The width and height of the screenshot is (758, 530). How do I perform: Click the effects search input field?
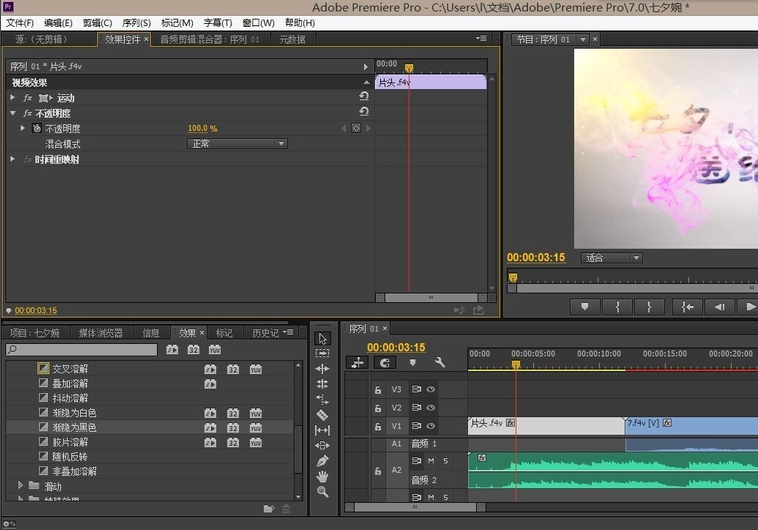tap(85, 350)
